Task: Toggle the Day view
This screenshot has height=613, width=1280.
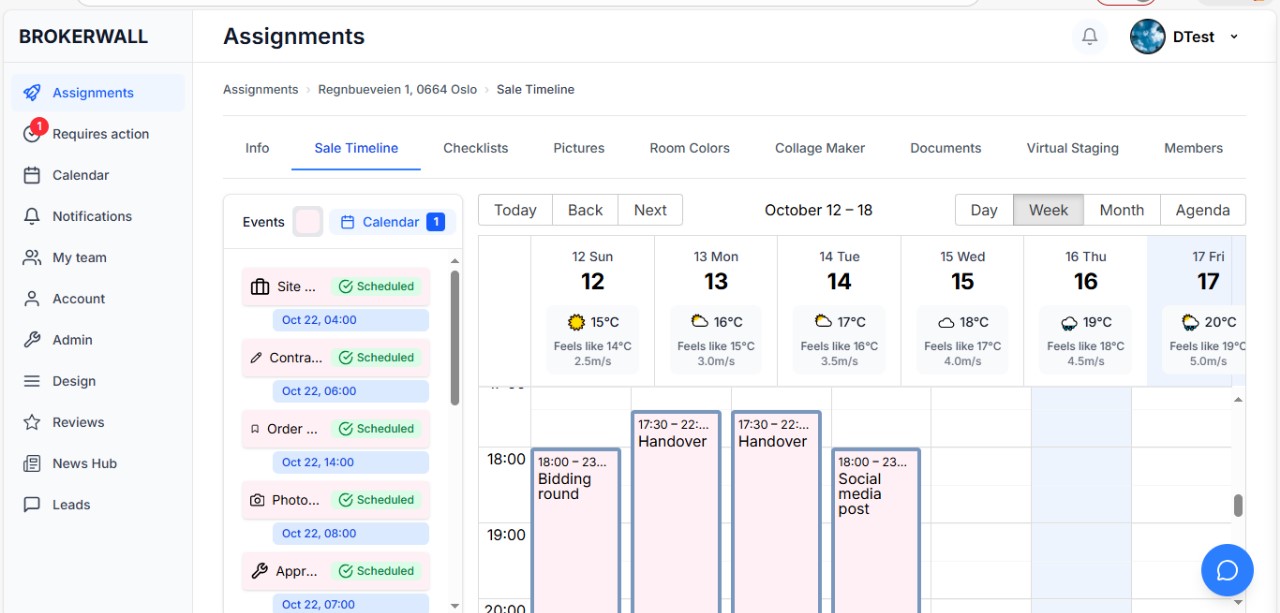Action: click(x=983, y=210)
